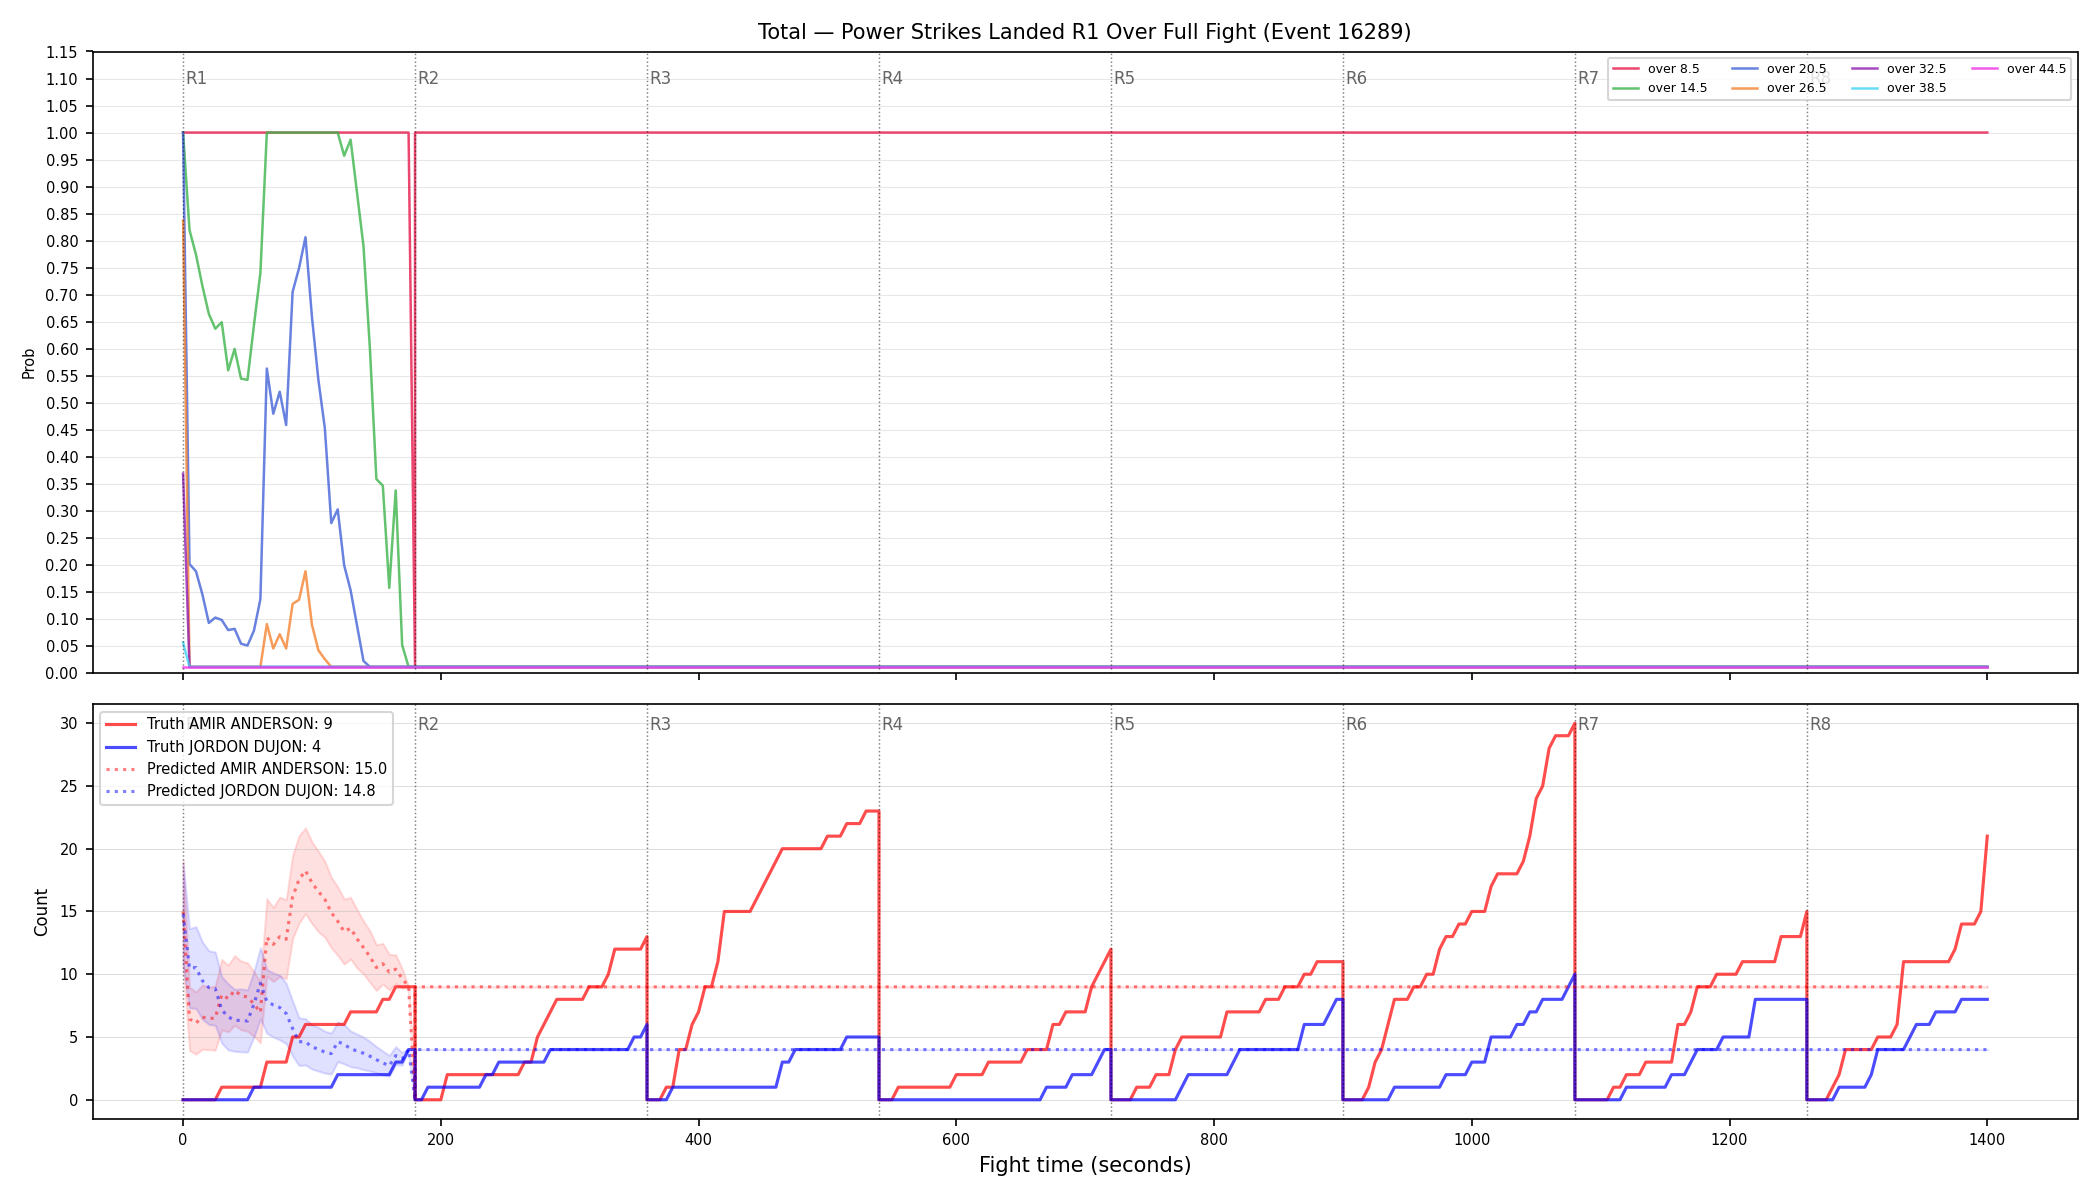Click the 20 tick on the Count axis
Screen dimensions: 2100x1200
click(69, 849)
